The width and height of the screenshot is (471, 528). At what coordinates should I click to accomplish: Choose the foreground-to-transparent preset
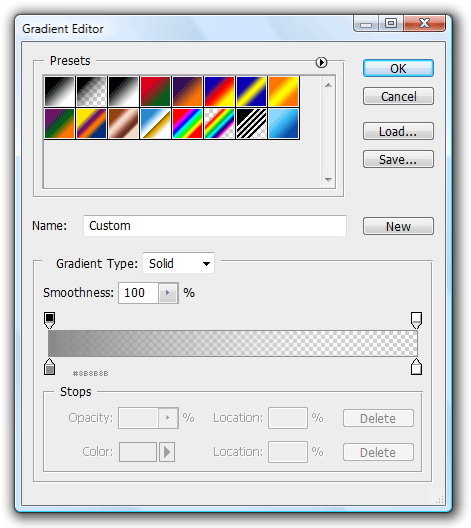[x=92, y=92]
